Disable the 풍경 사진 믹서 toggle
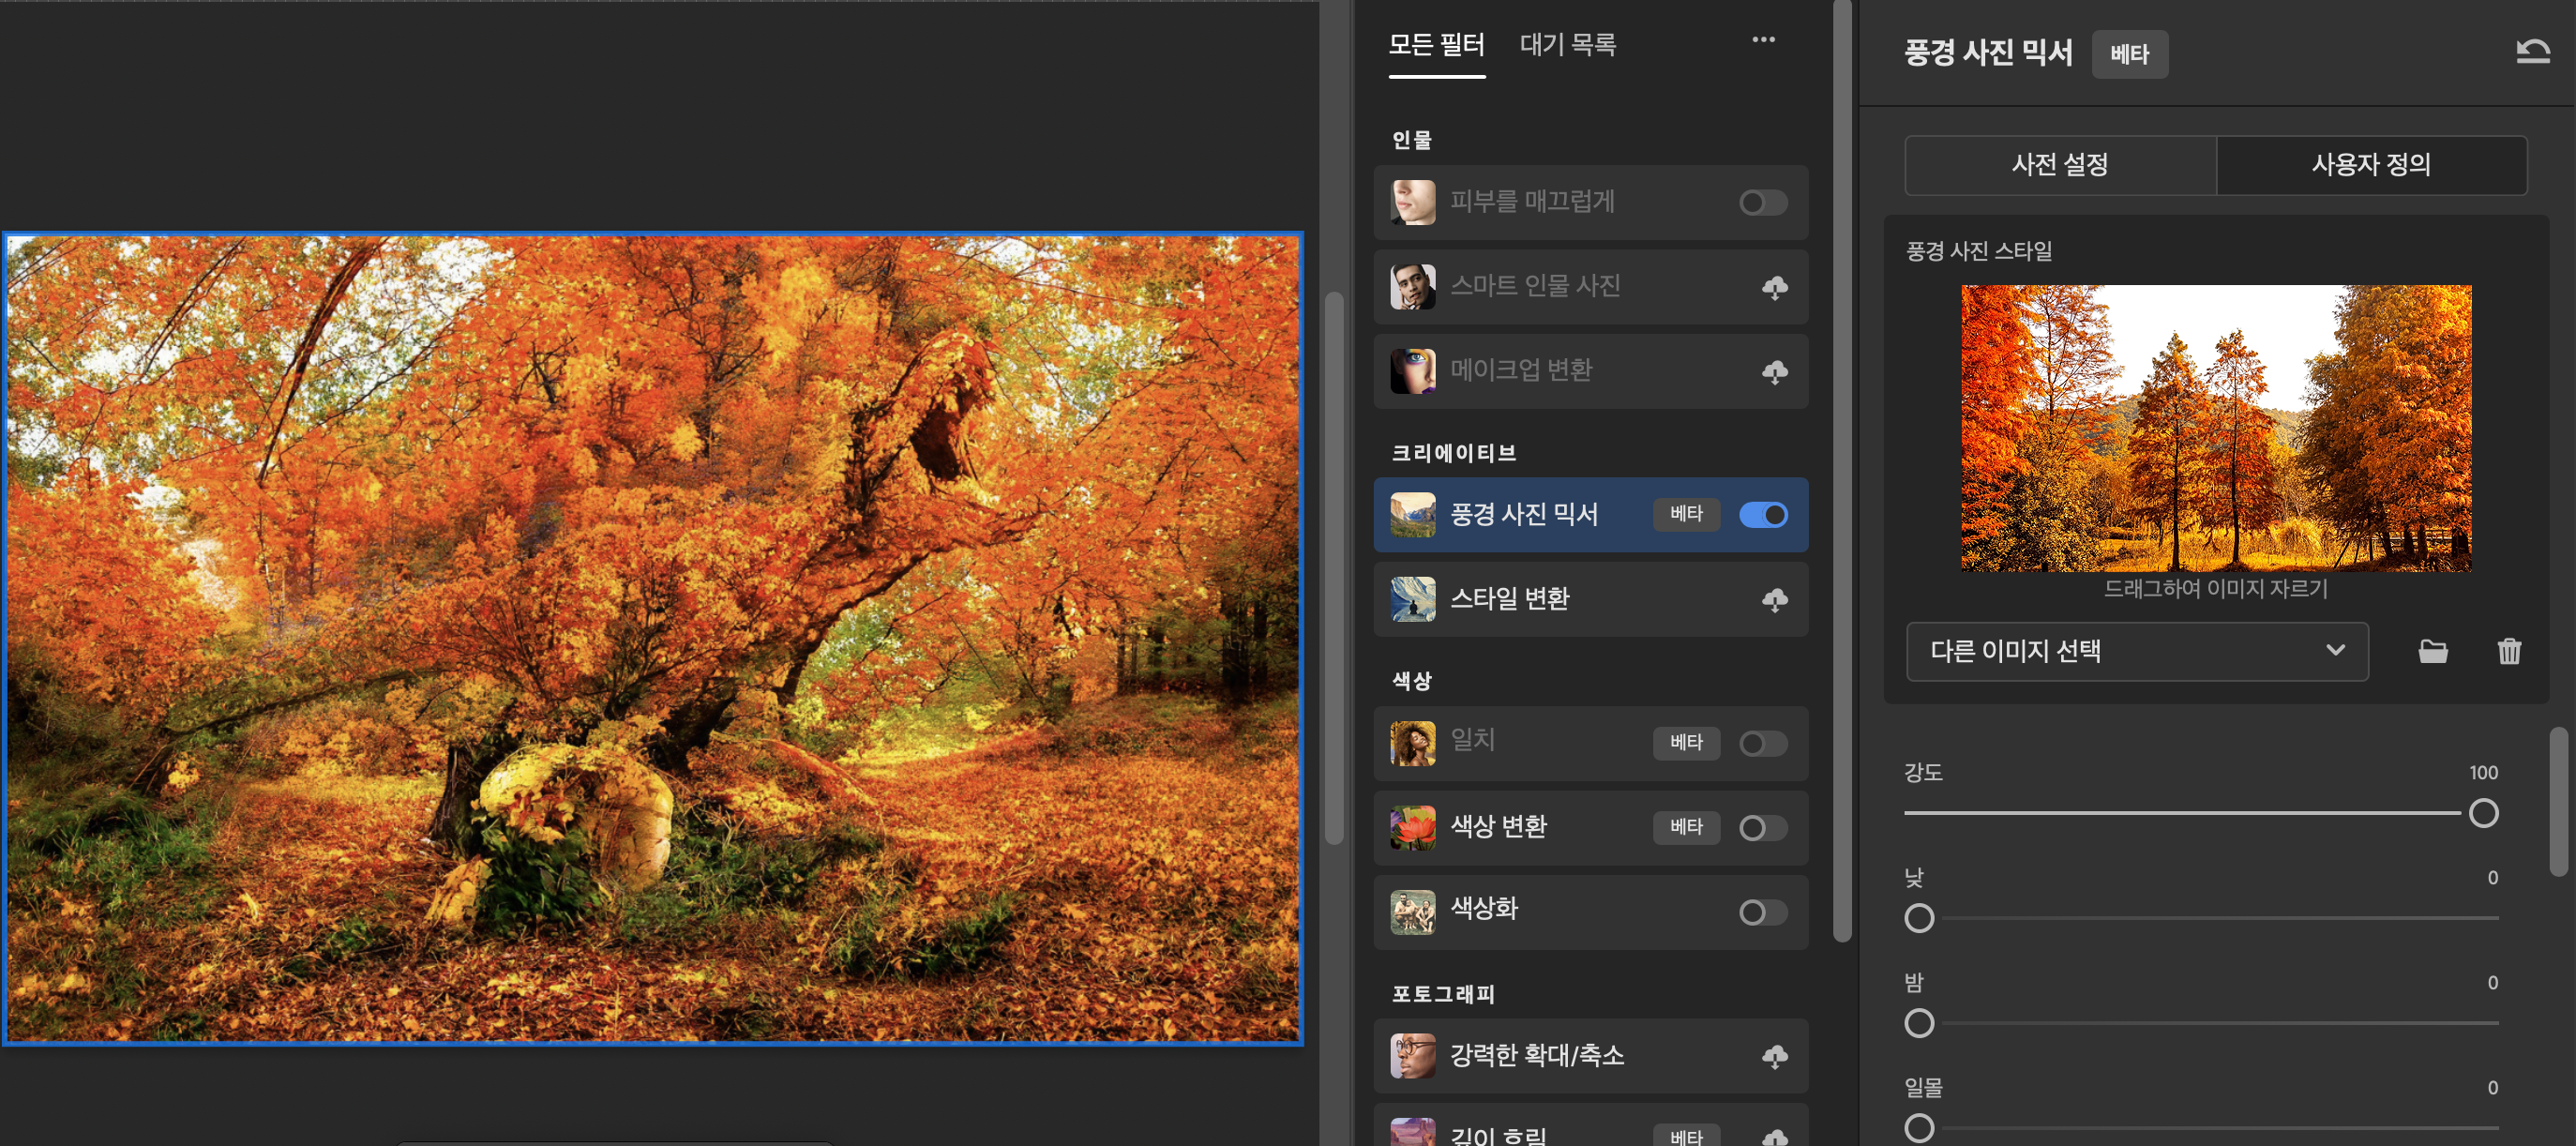Image resolution: width=2576 pixels, height=1146 pixels. tap(1763, 515)
